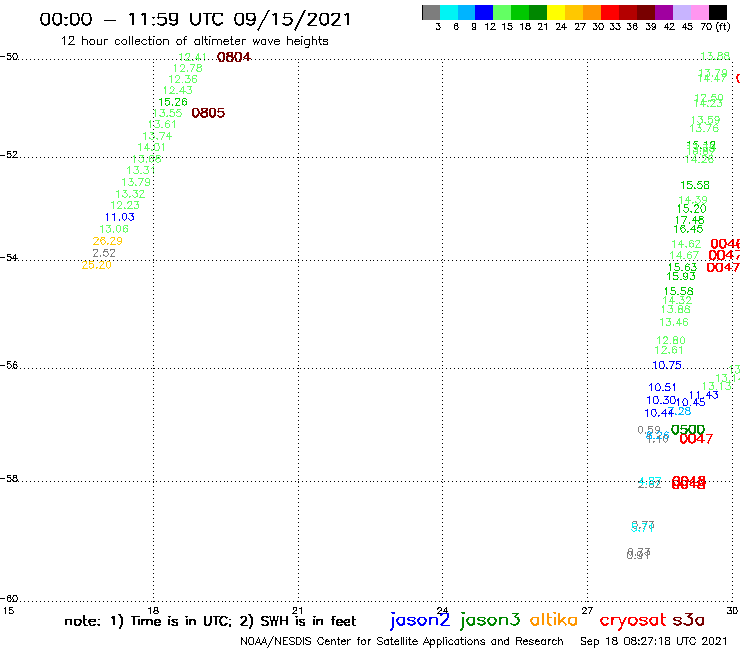This screenshot has width=740, height=650.
Task: Click the wave height value '12.23'
Action: pyautogui.click(x=125, y=206)
